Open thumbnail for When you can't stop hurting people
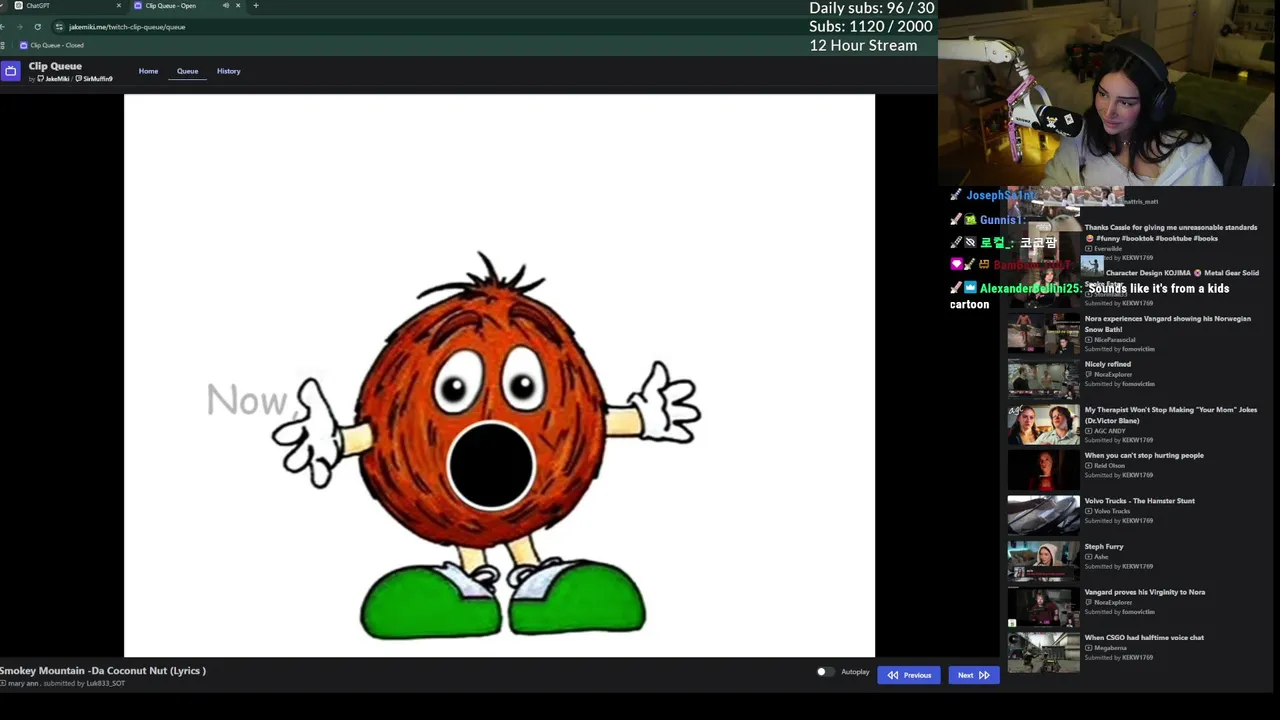 (1043, 470)
